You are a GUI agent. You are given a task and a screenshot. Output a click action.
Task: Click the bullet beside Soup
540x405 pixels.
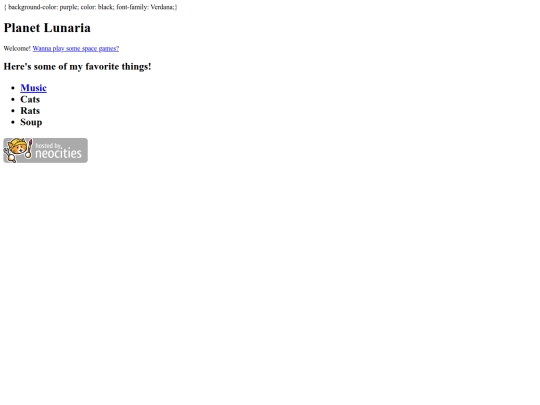13,122
